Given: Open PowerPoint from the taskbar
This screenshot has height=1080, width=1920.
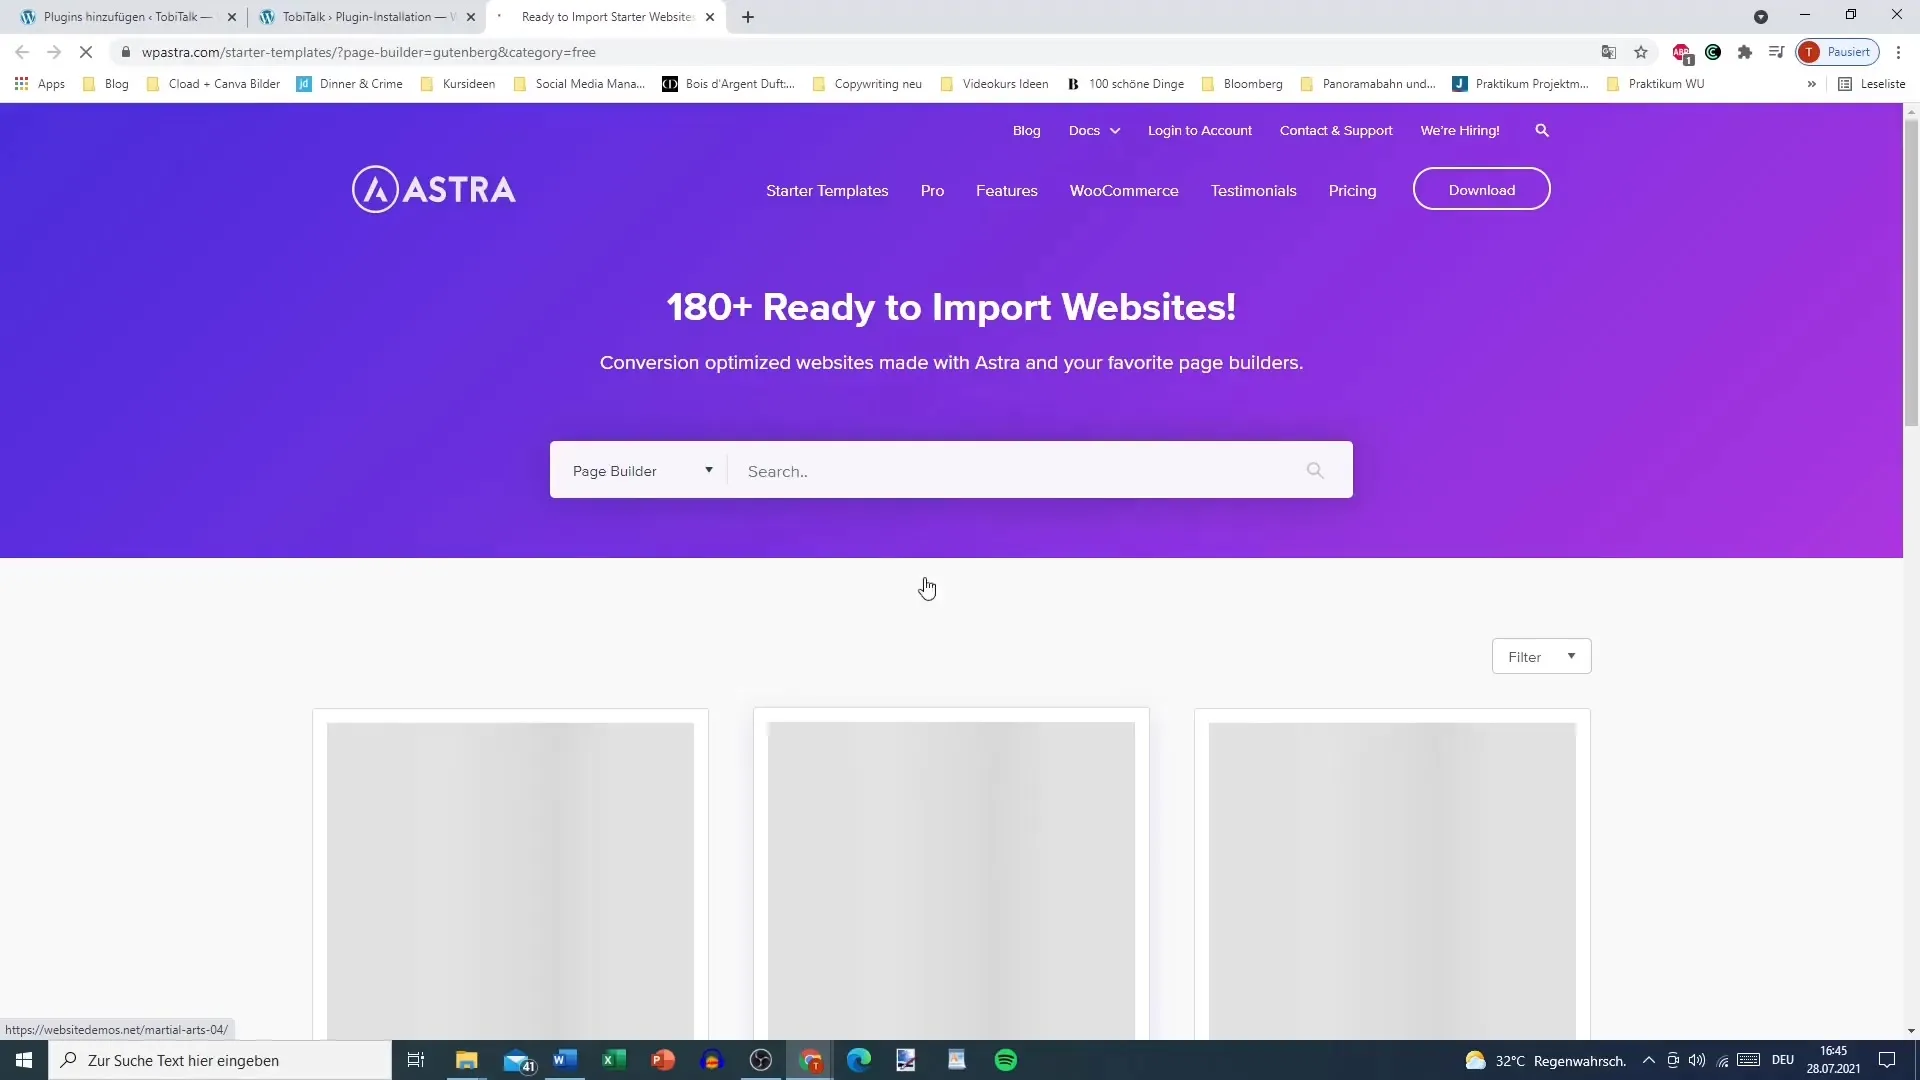Looking at the screenshot, I should (x=663, y=1060).
